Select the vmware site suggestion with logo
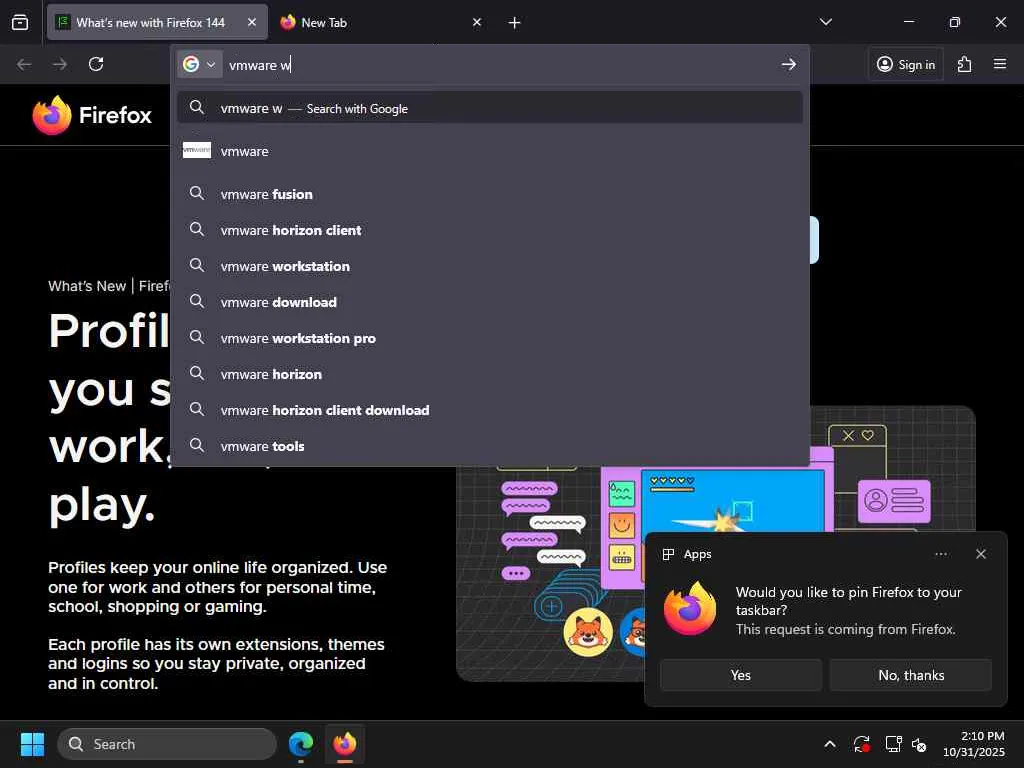The image size is (1024, 768). tap(490, 151)
